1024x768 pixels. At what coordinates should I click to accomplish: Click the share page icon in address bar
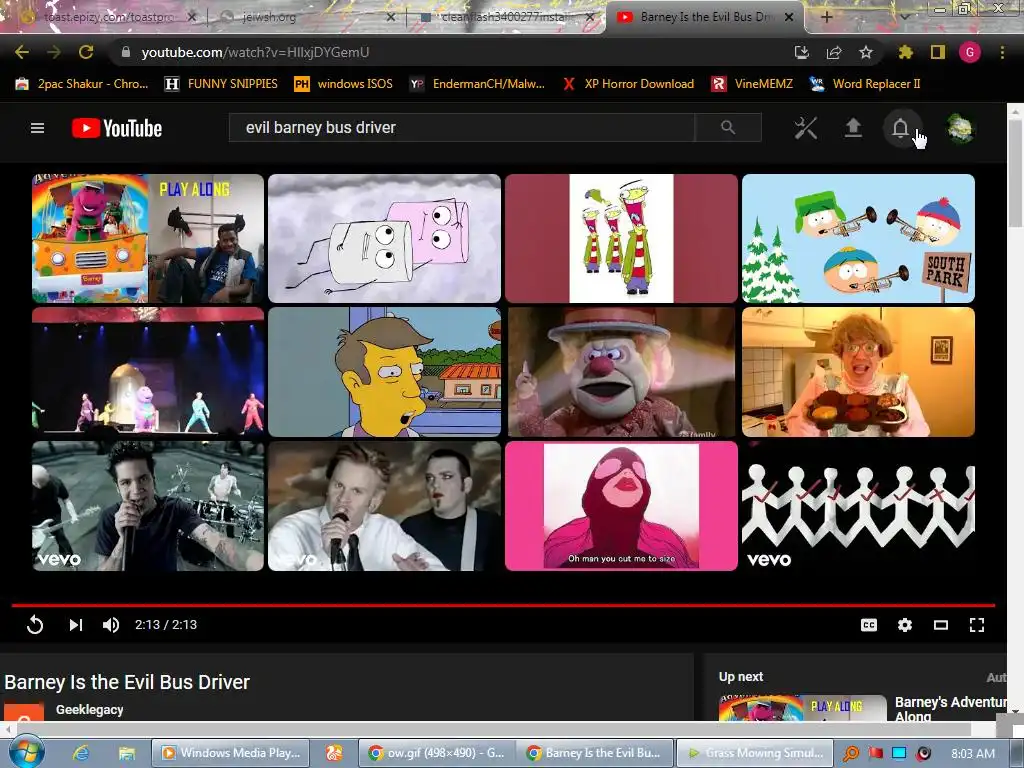pos(834,52)
